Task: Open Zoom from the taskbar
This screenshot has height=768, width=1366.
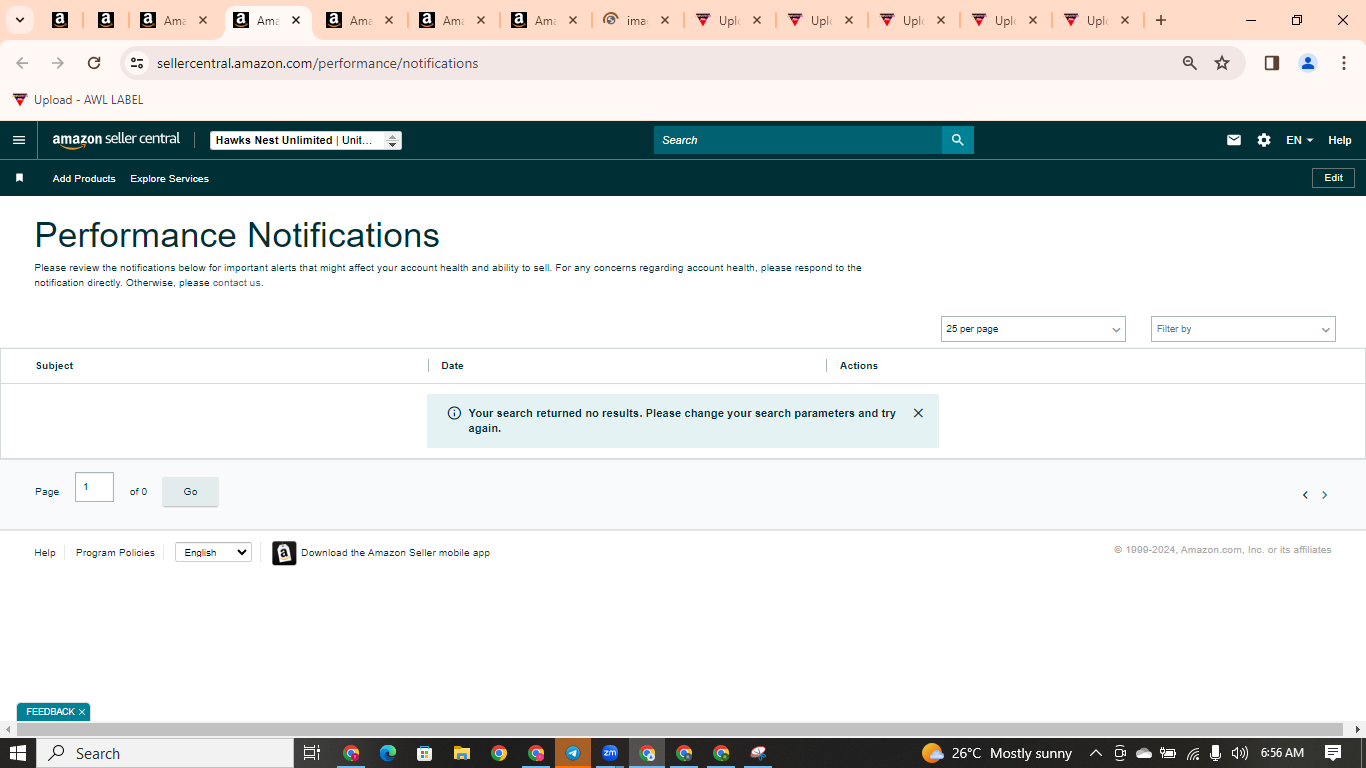Action: pos(610,753)
